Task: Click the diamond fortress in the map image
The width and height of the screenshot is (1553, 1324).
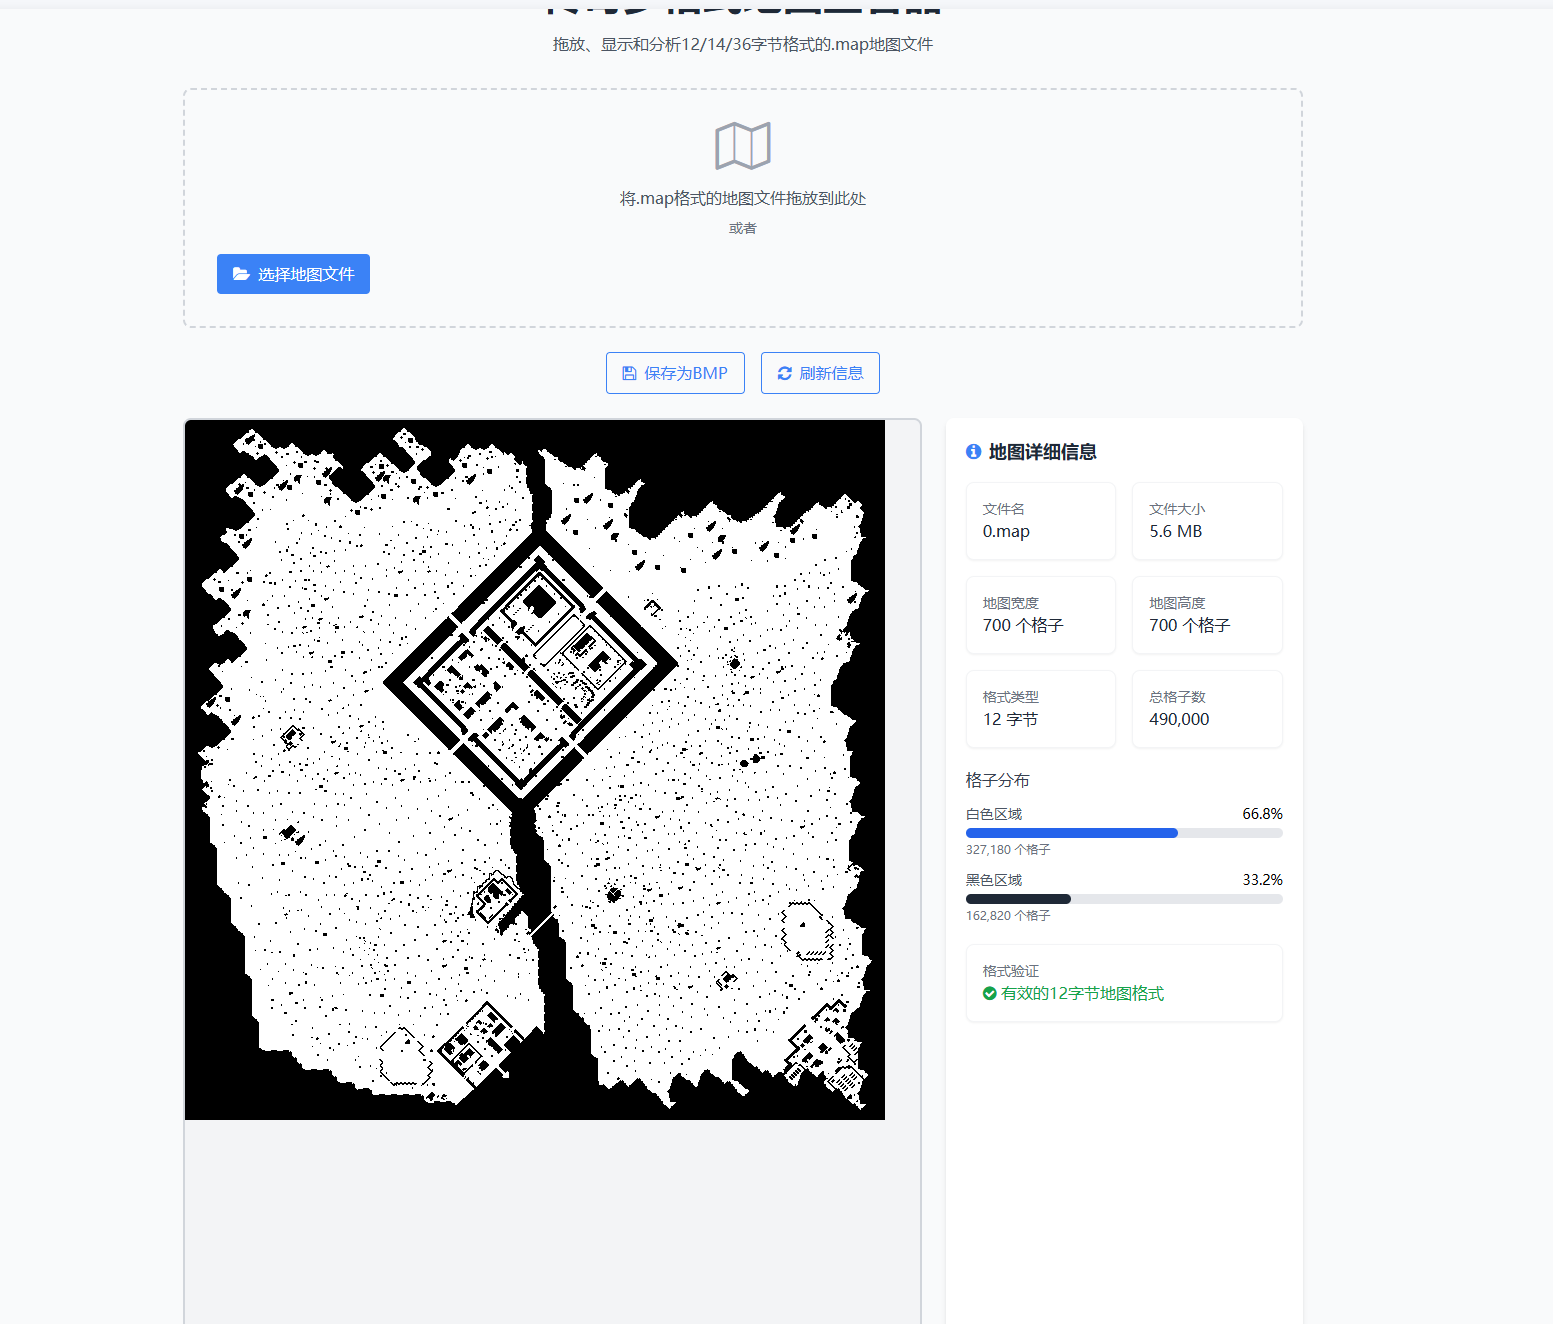Action: click(531, 664)
